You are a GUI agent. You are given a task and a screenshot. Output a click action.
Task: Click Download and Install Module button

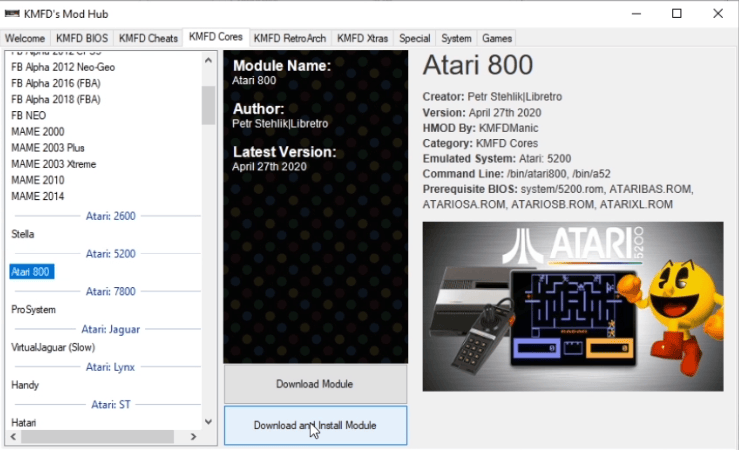[x=315, y=425]
